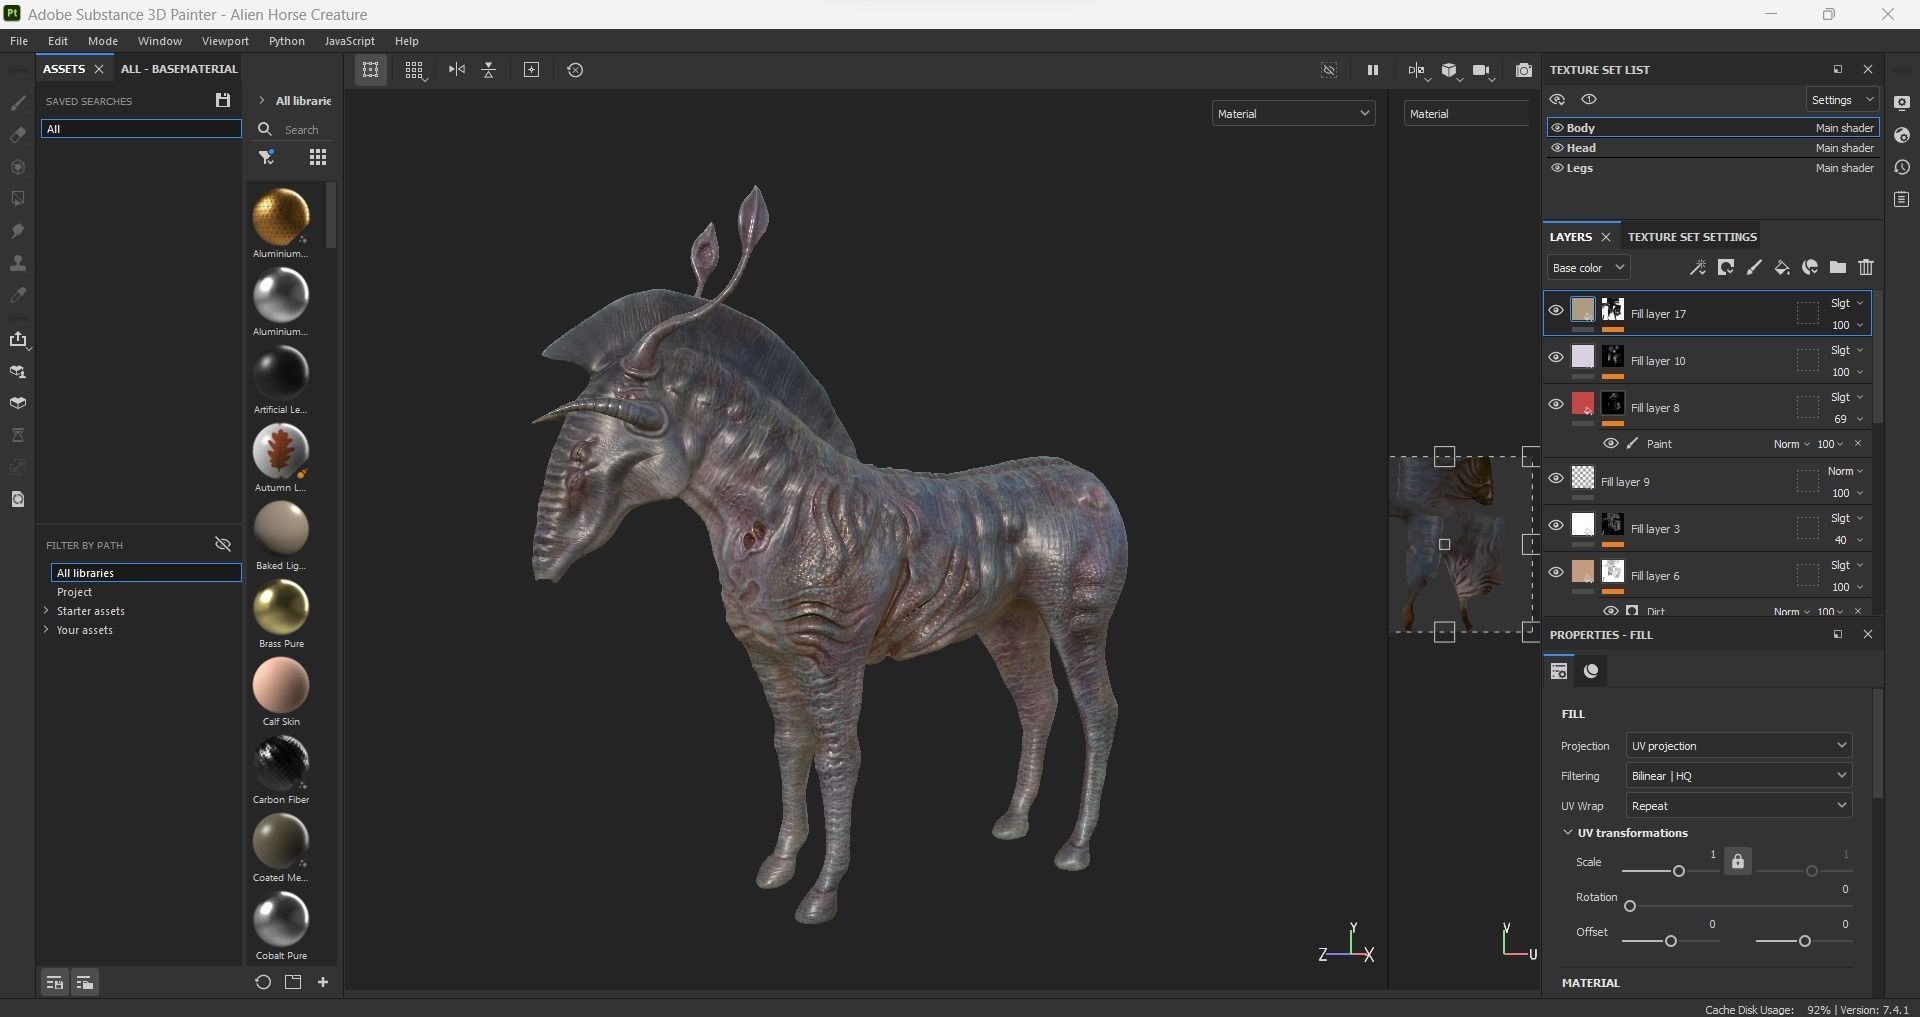Open the camera screenshot icon in viewport toolbar
The image size is (1920, 1017).
pos(1523,70)
